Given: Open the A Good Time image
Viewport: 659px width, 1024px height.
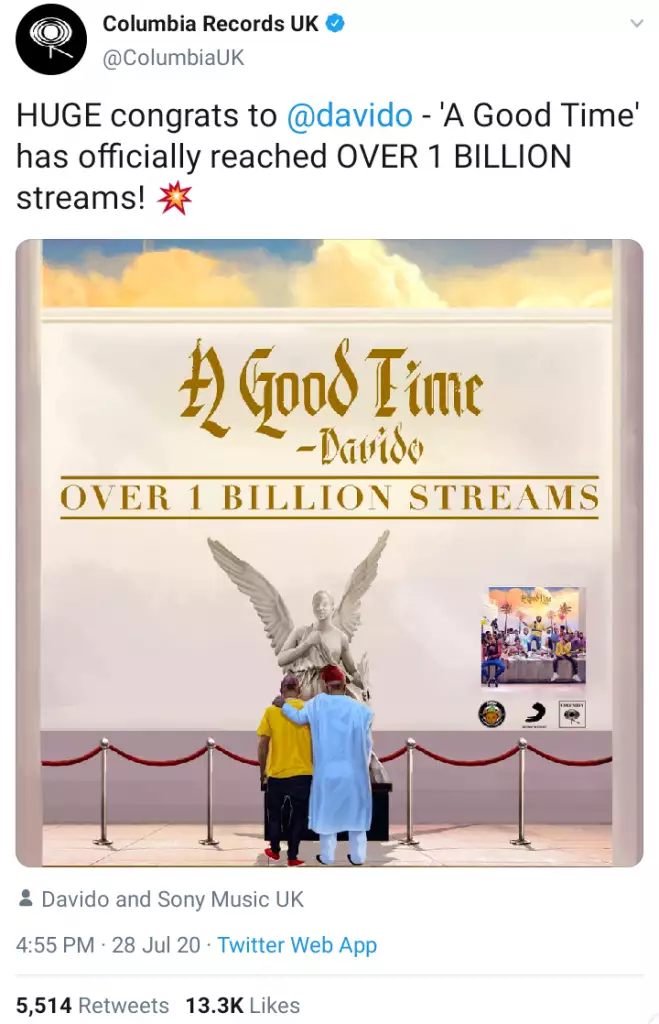Looking at the screenshot, I should tap(329, 553).
